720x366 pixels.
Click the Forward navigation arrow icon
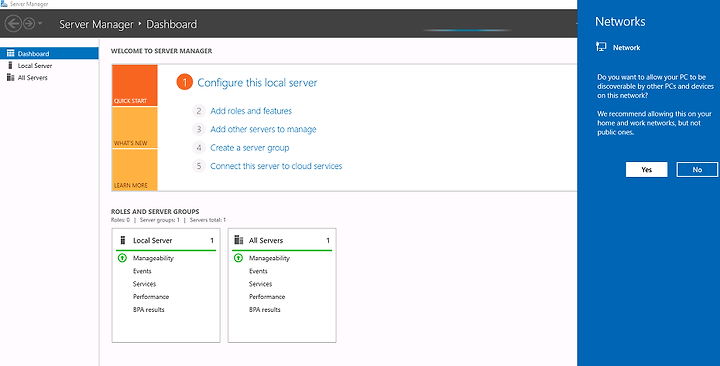29,23
